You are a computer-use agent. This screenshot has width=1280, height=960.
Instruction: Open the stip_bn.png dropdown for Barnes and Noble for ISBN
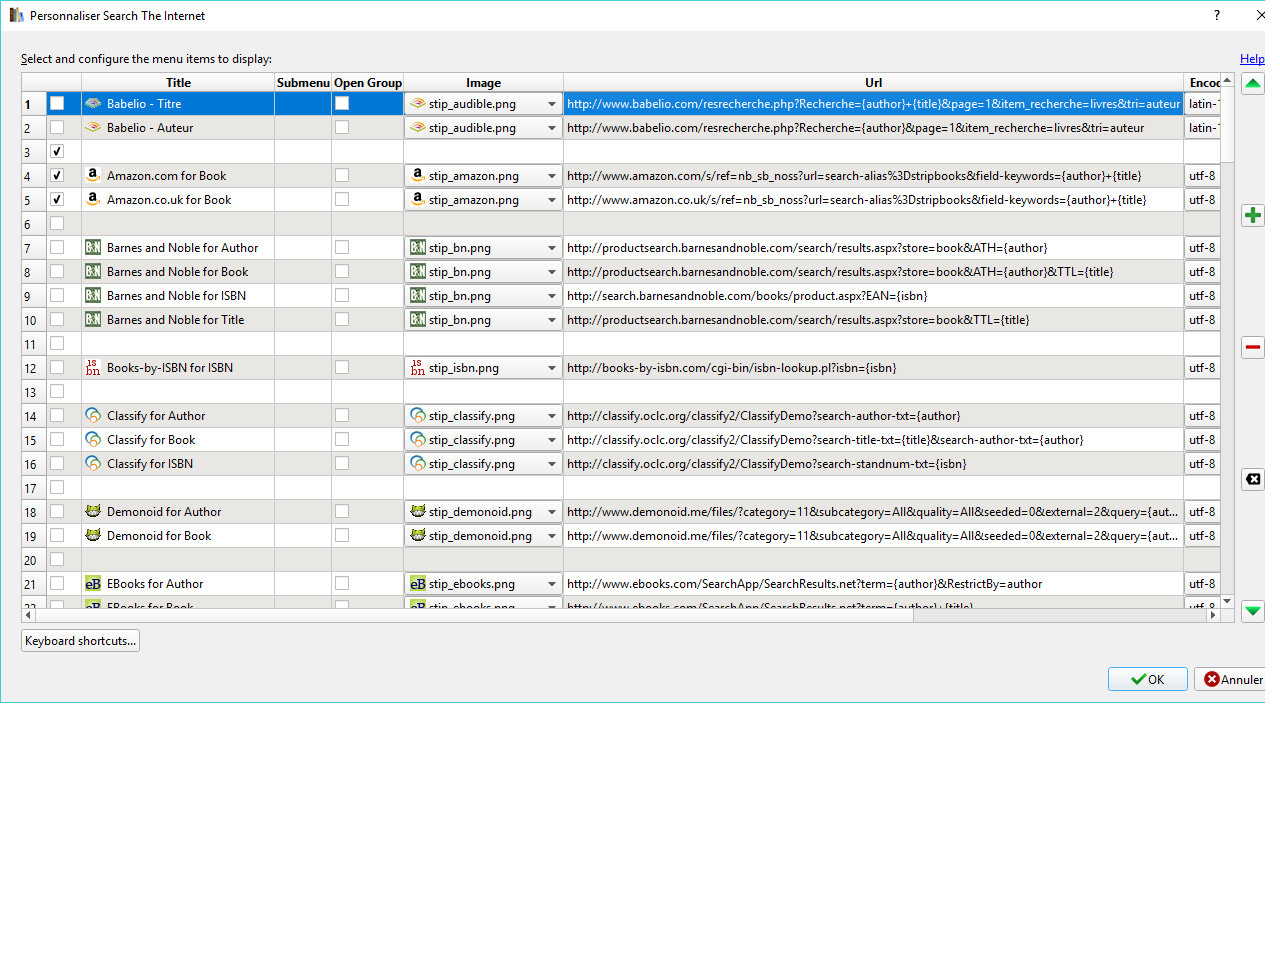(x=483, y=295)
